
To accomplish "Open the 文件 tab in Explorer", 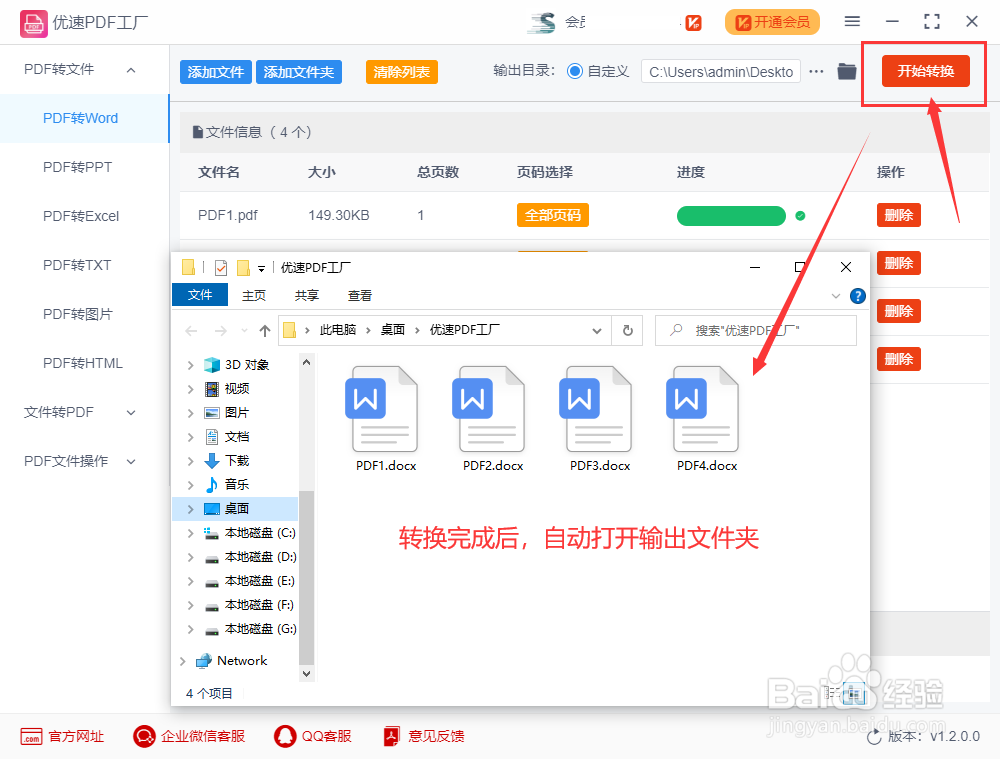I will (x=200, y=295).
